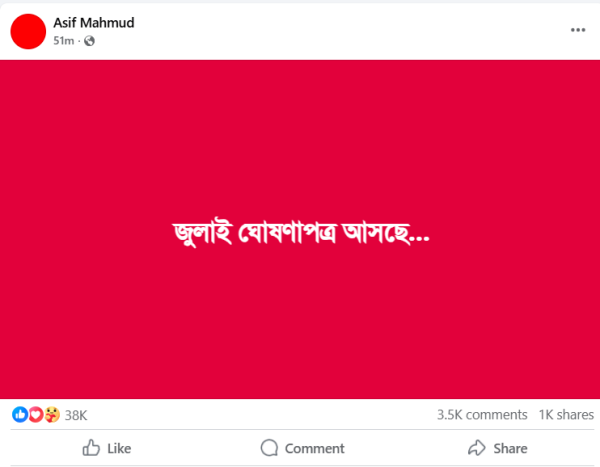Click the blank red area above the headline
The height and width of the screenshot is (467, 600).
coord(300,138)
